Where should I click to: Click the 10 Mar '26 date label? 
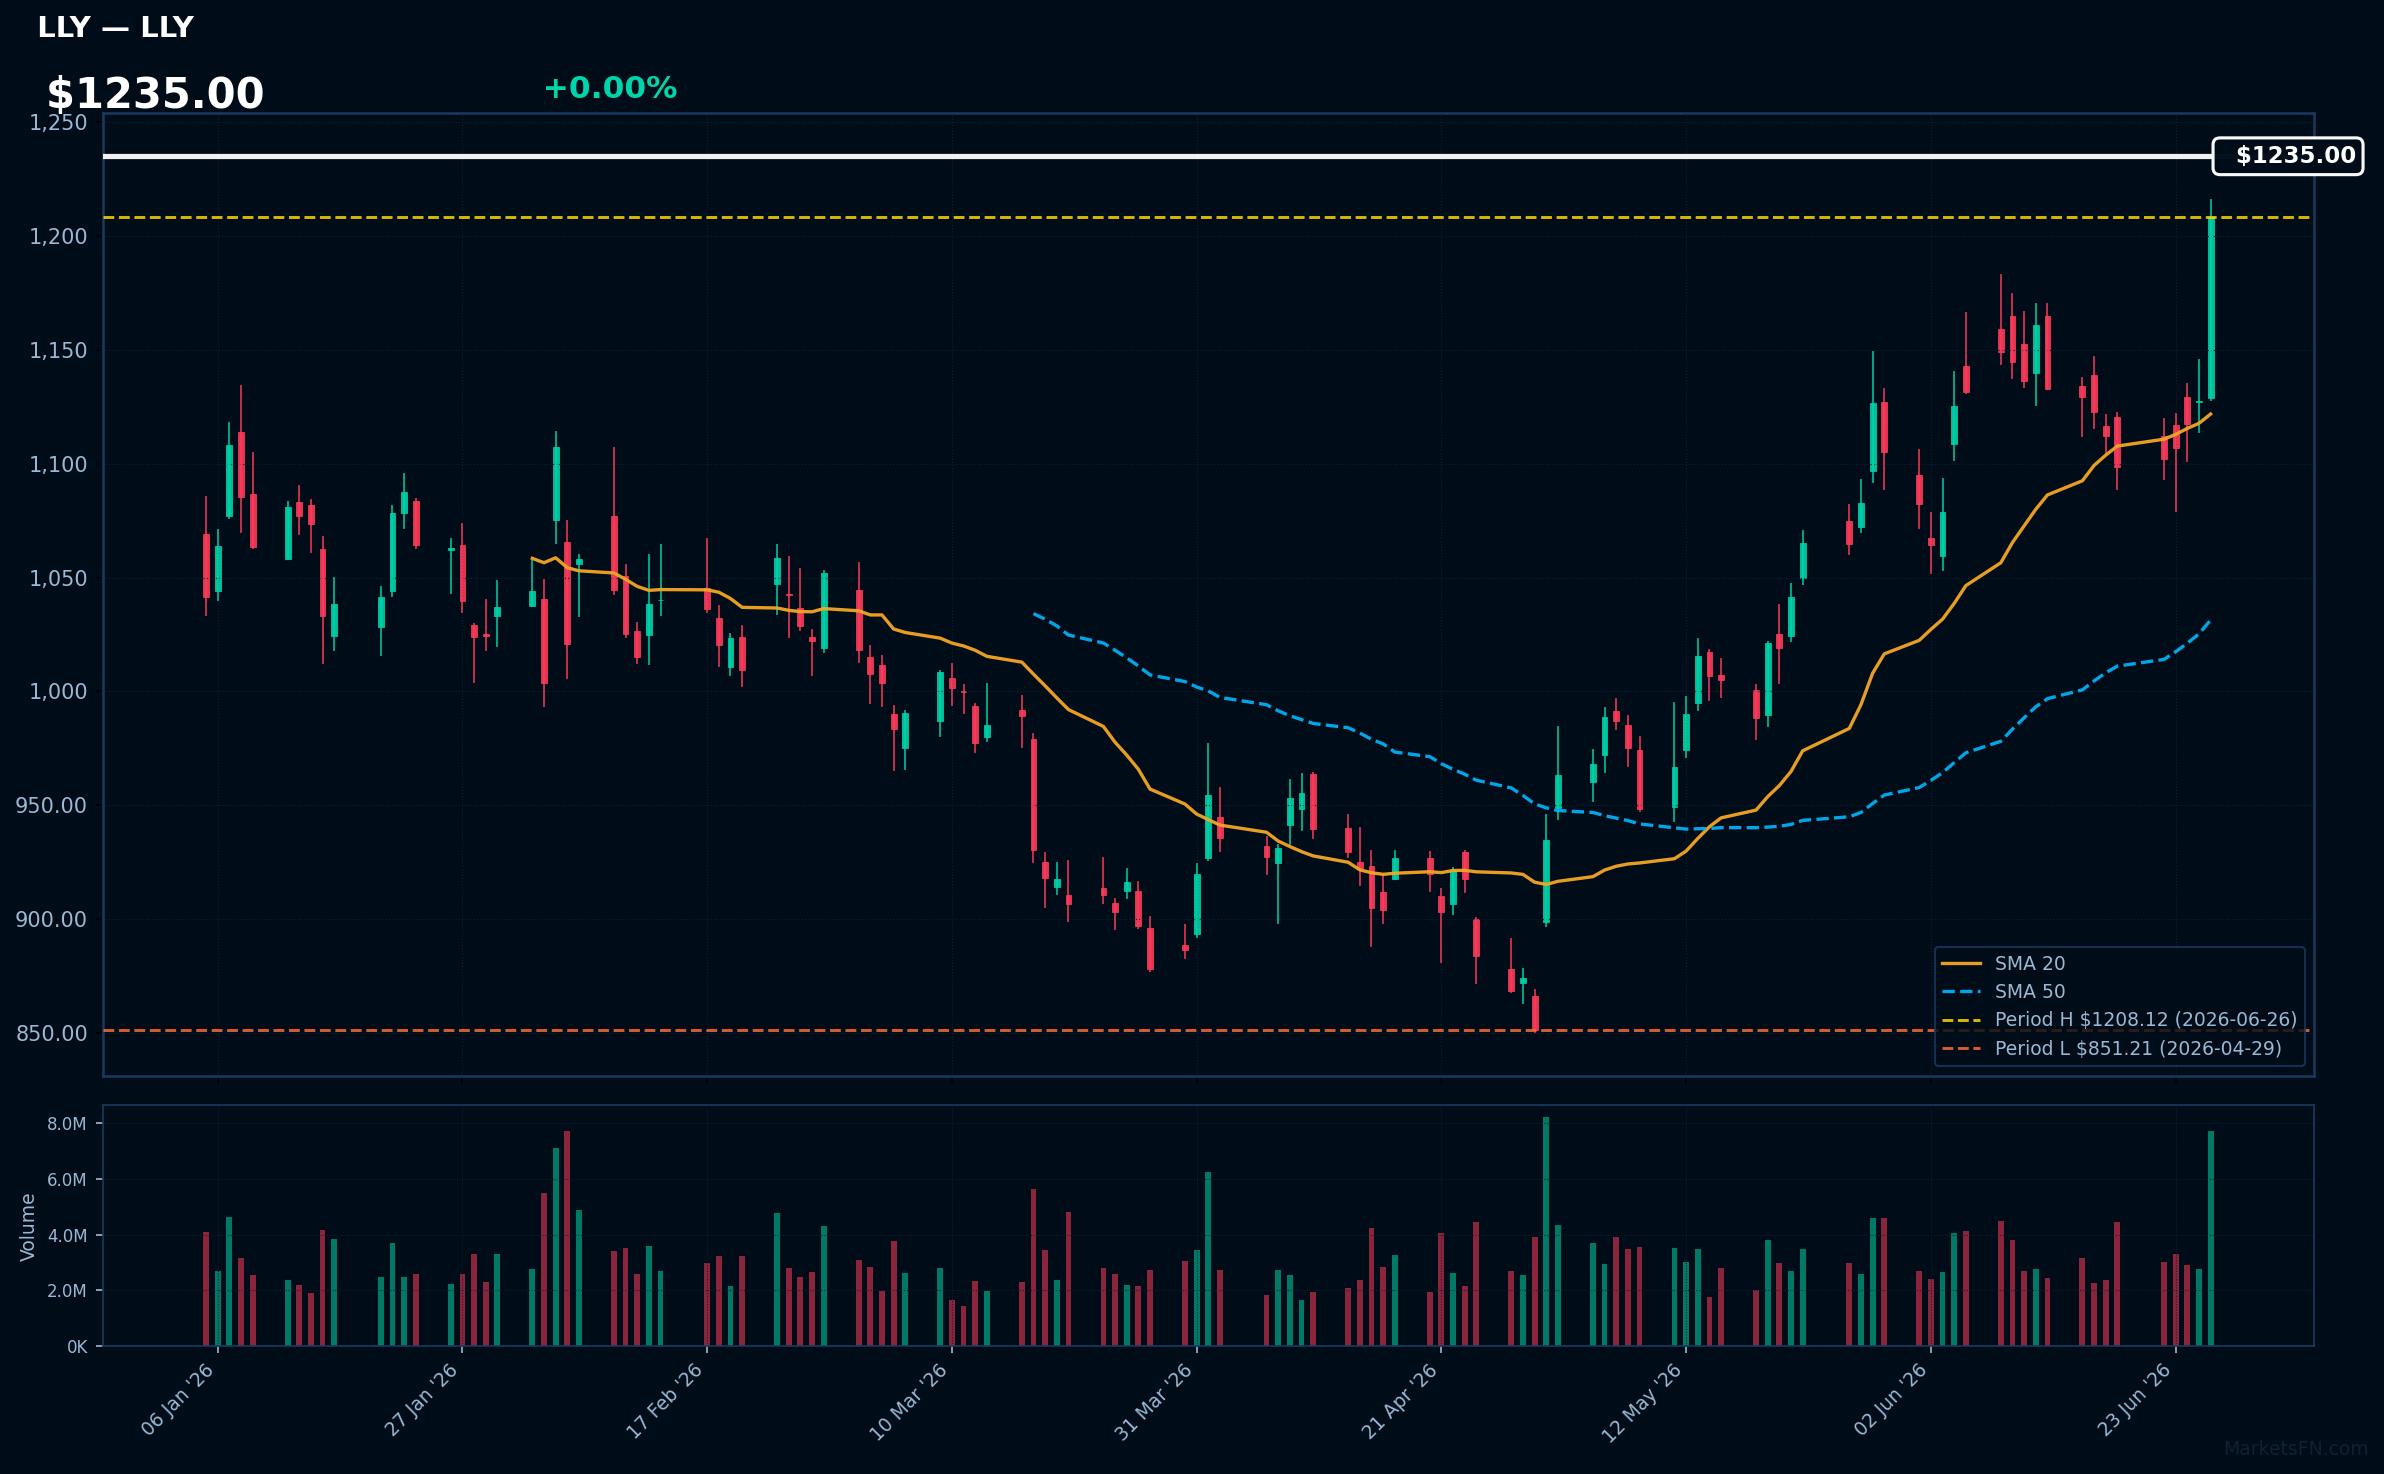(x=909, y=1401)
